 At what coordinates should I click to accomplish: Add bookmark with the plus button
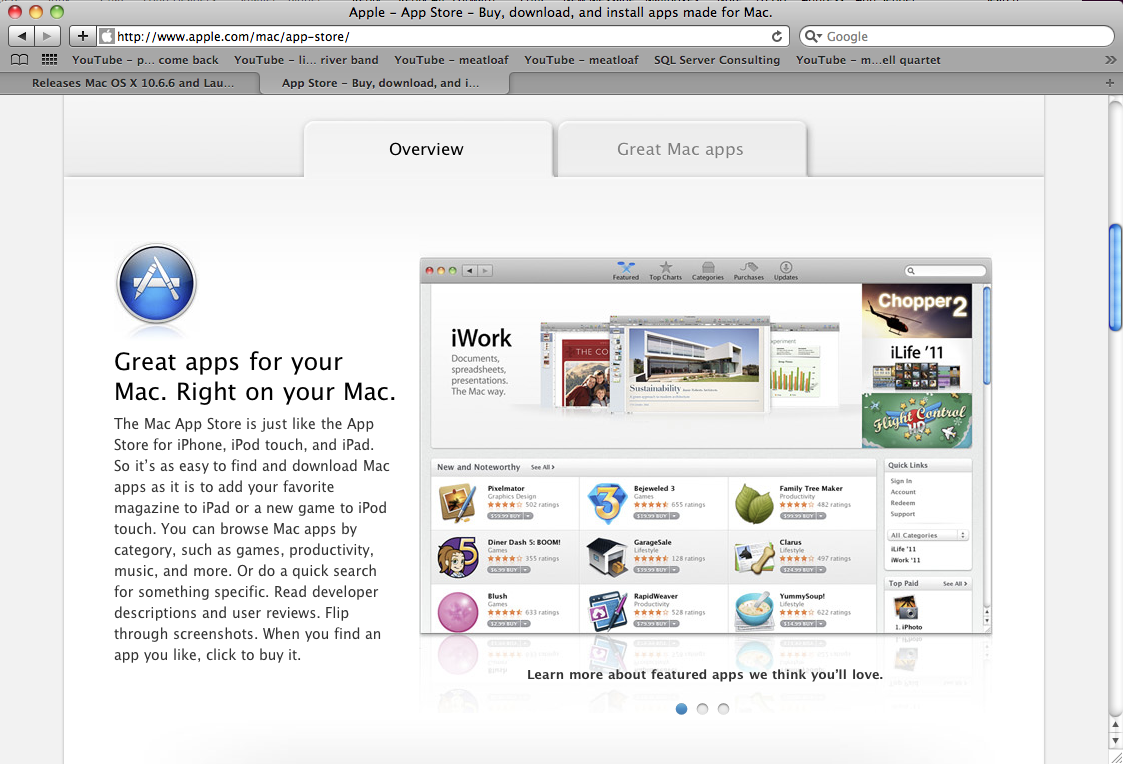click(x=82, y=36)
